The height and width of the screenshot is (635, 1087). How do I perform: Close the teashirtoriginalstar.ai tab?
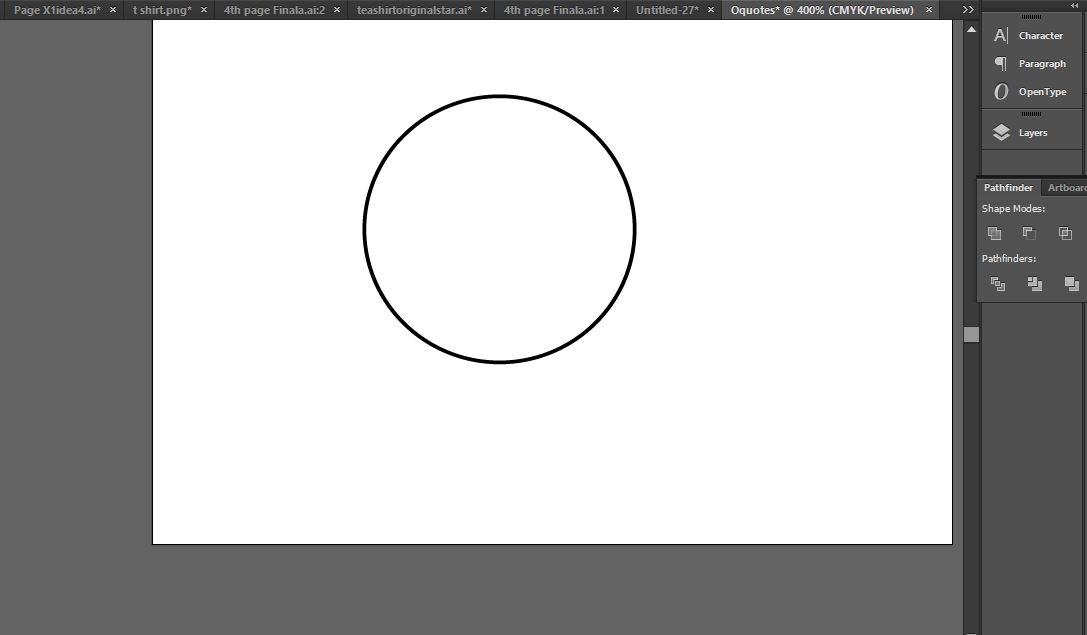[x=484, y=10]
